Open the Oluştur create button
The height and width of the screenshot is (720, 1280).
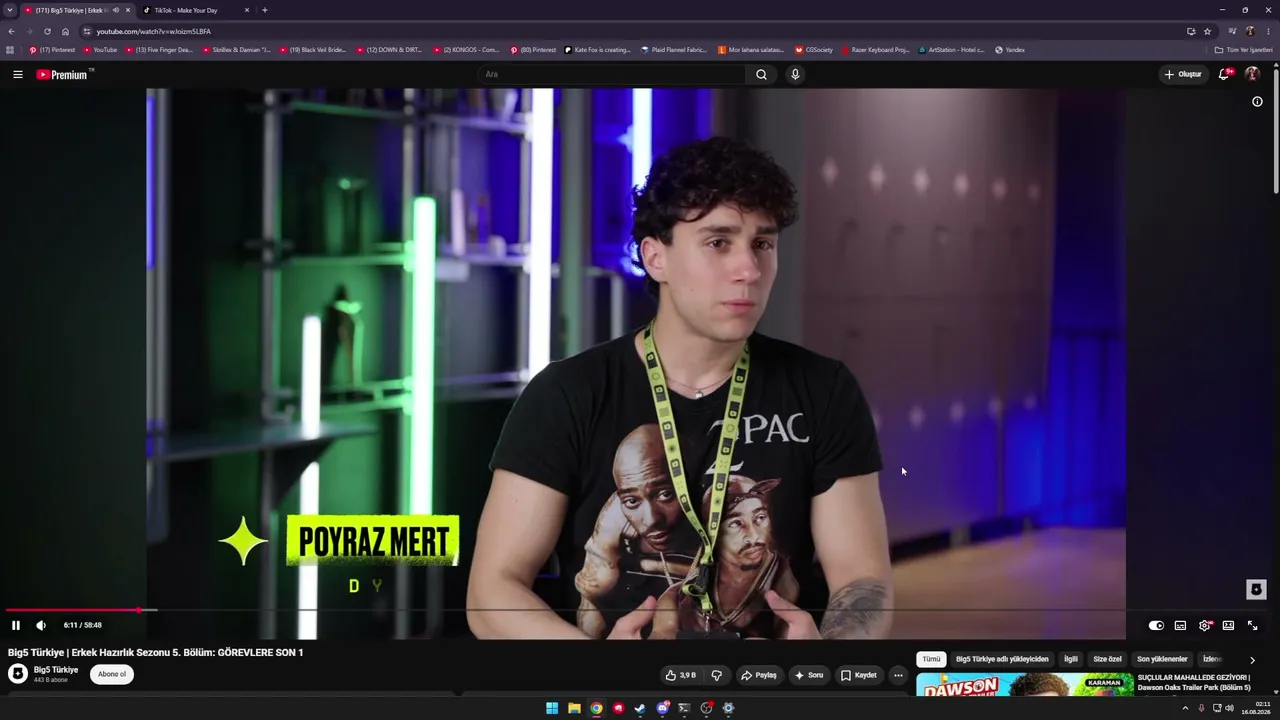1183,74
